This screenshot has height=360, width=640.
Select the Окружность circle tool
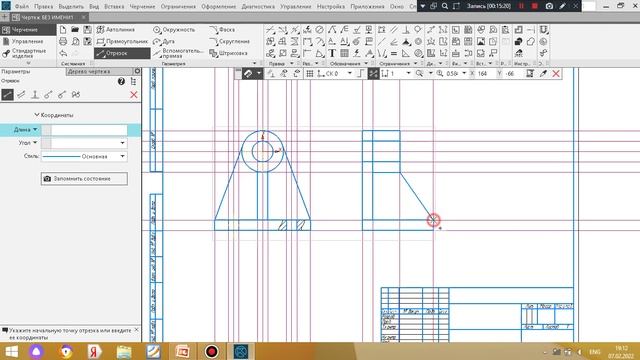tap(174, 30)
